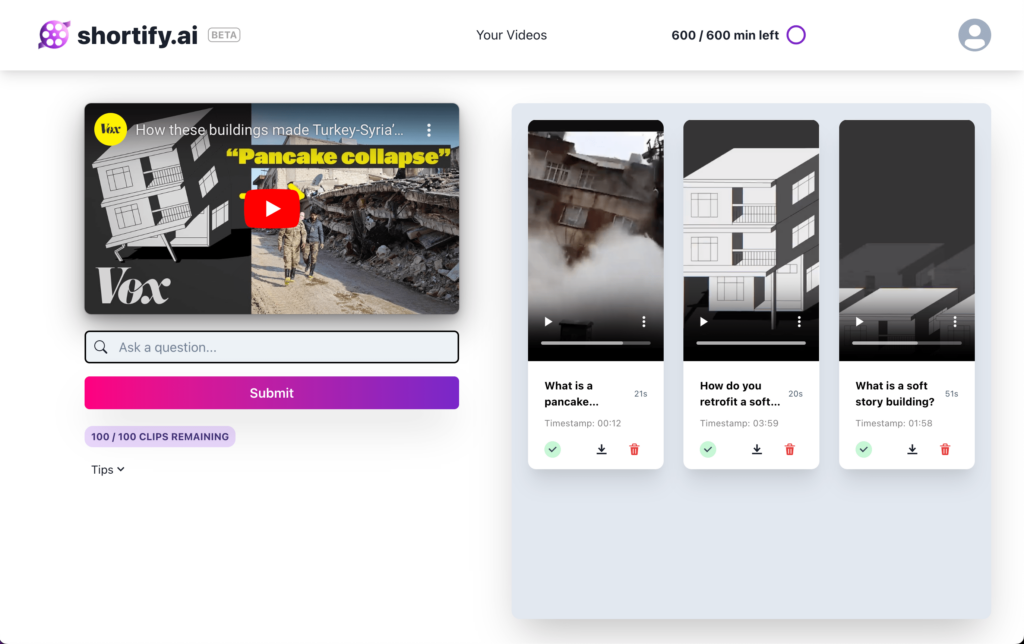Download the retrofit soft story clip
1024x644 pixels.
pyautogui.click(x=757, y=450)
